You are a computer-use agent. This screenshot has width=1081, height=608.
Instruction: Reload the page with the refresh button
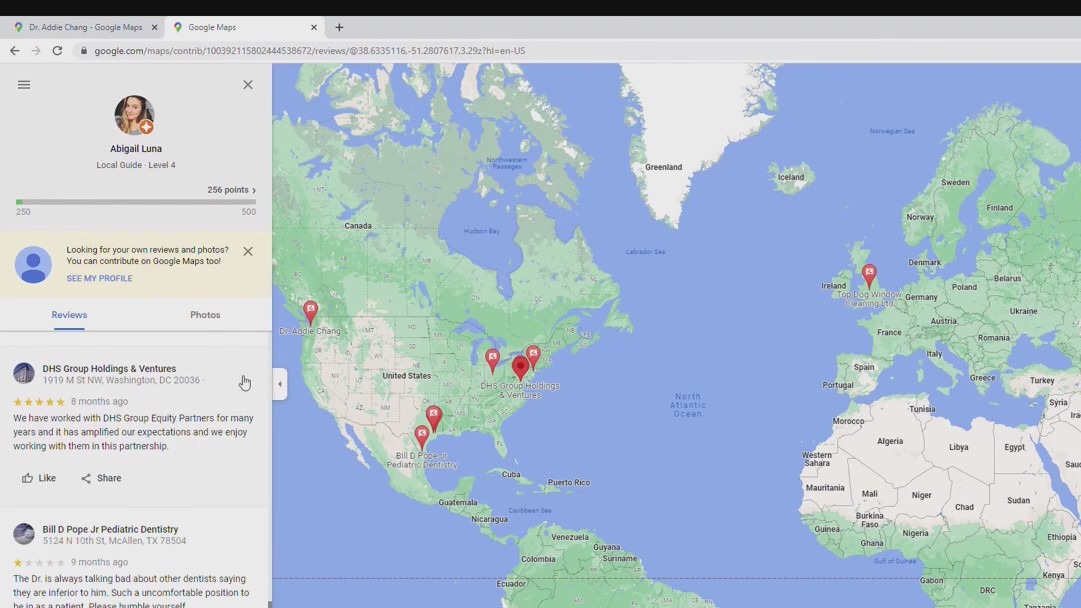tap(57, 51)
